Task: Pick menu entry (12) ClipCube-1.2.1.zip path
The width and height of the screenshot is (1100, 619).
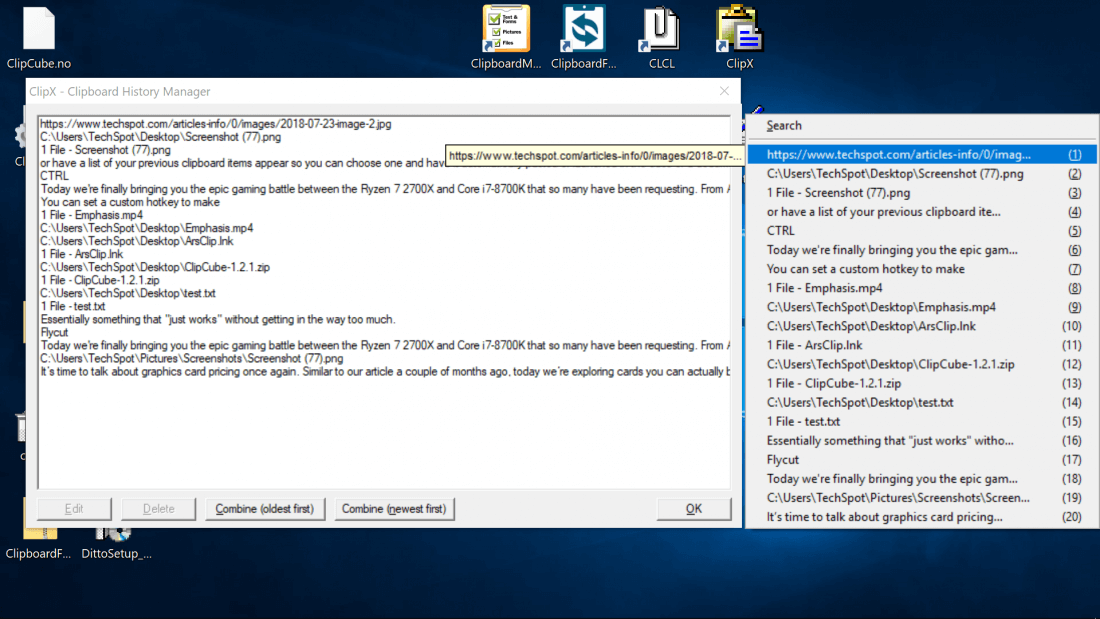Action: [923, 364]
